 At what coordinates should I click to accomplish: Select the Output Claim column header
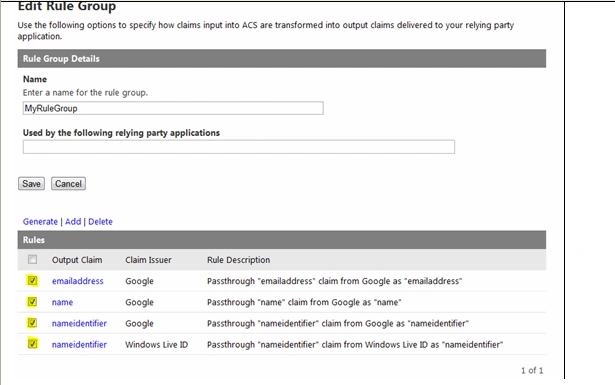77,260
